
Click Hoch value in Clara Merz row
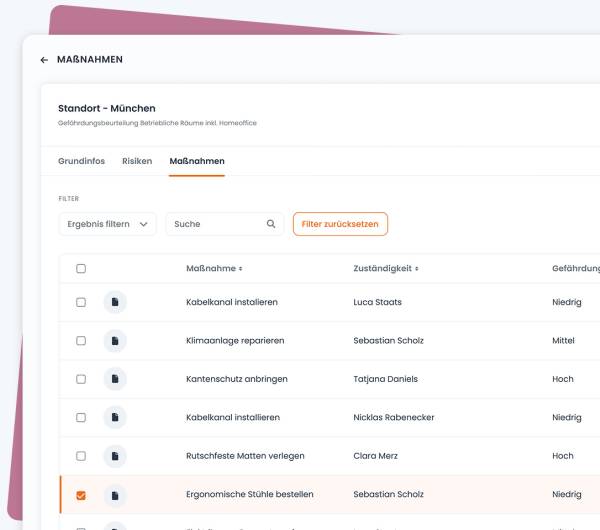click(563, 456)
